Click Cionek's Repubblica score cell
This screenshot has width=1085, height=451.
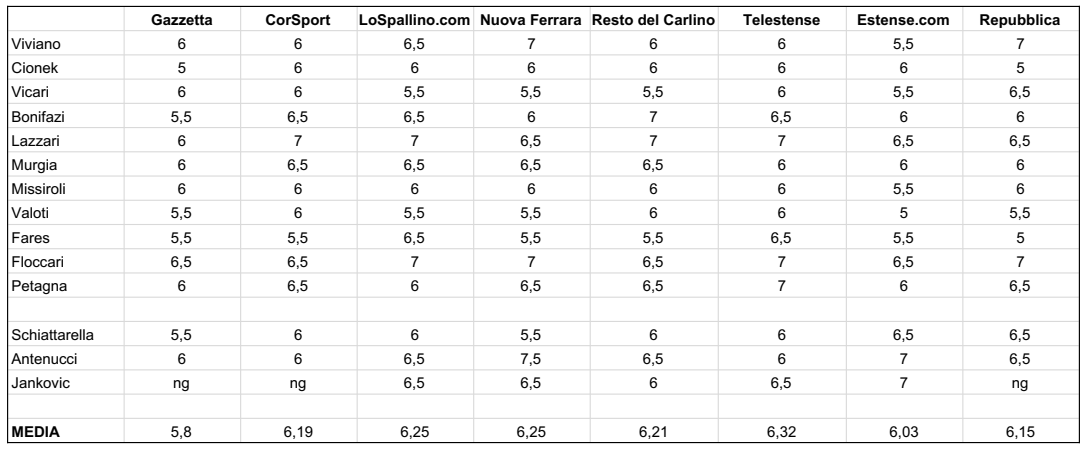(x=1019, y=68)
